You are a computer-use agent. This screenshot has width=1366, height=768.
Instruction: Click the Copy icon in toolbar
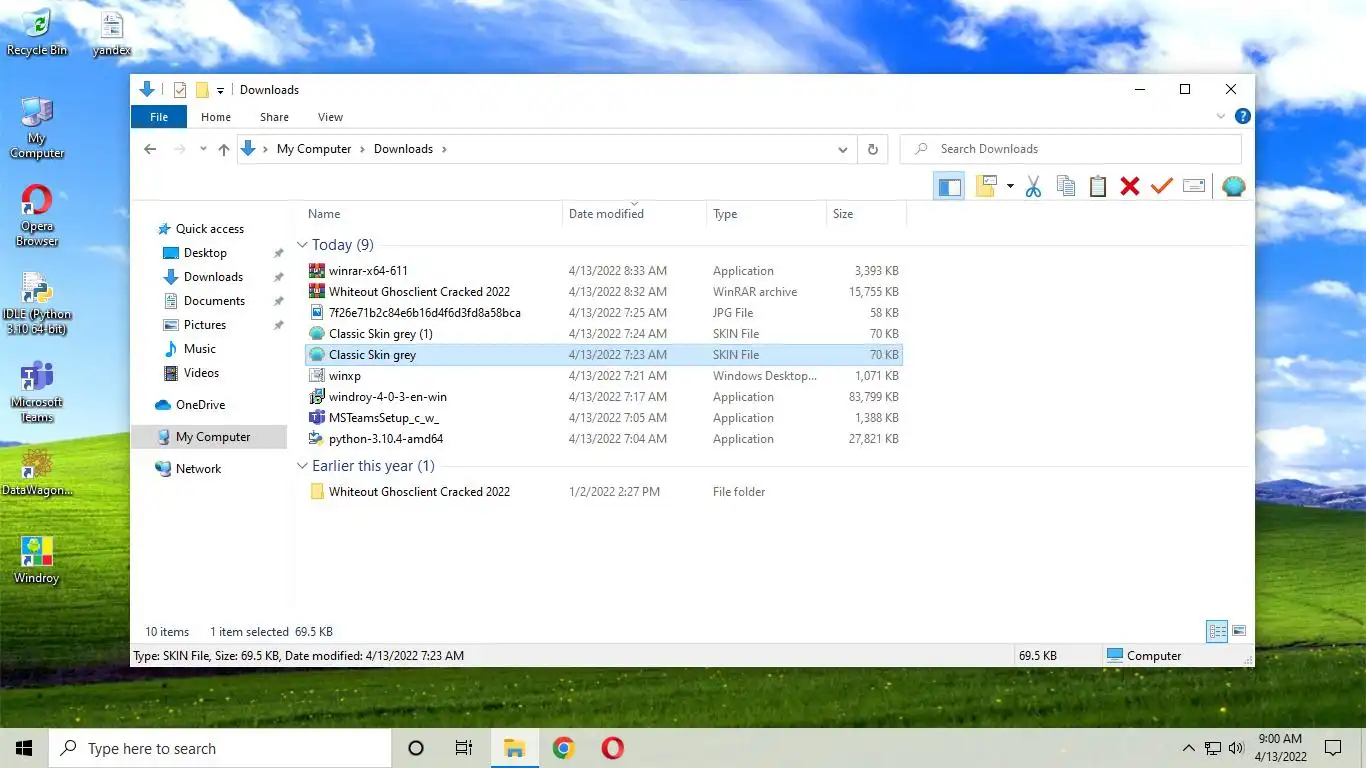tap(1066, 186)
